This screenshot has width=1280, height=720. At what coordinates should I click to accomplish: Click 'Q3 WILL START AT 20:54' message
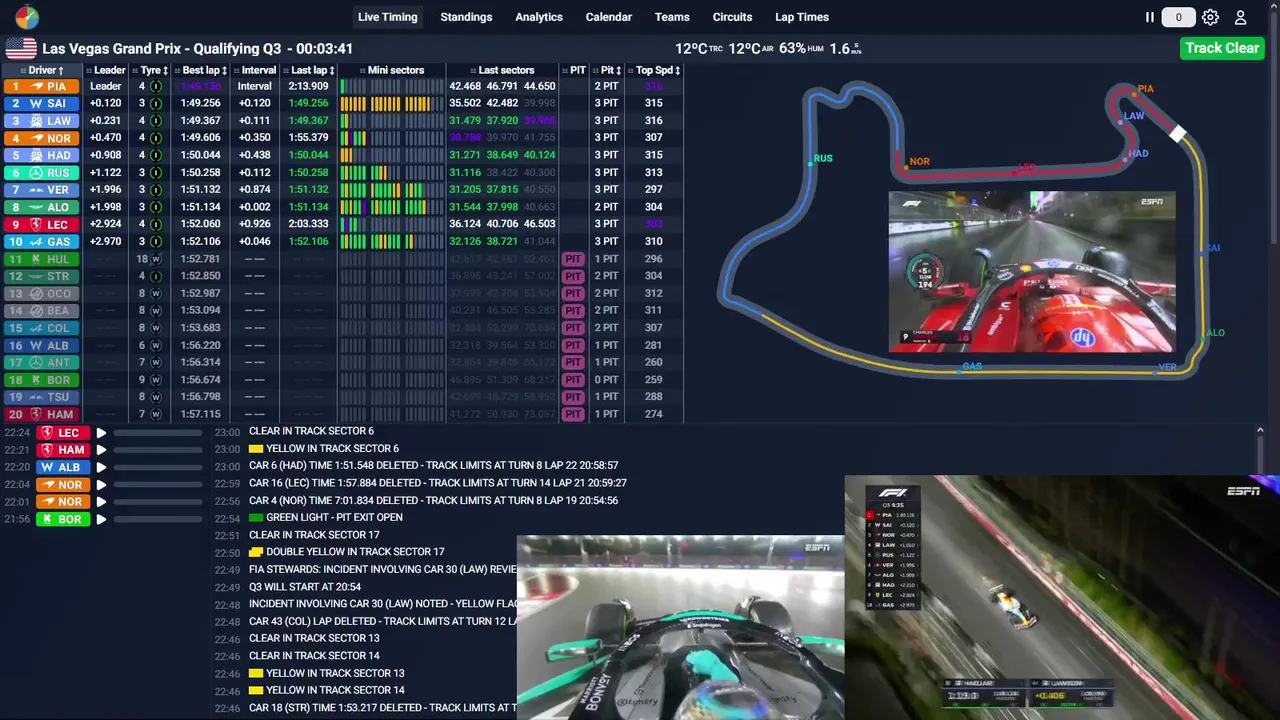tap(305, 587)
